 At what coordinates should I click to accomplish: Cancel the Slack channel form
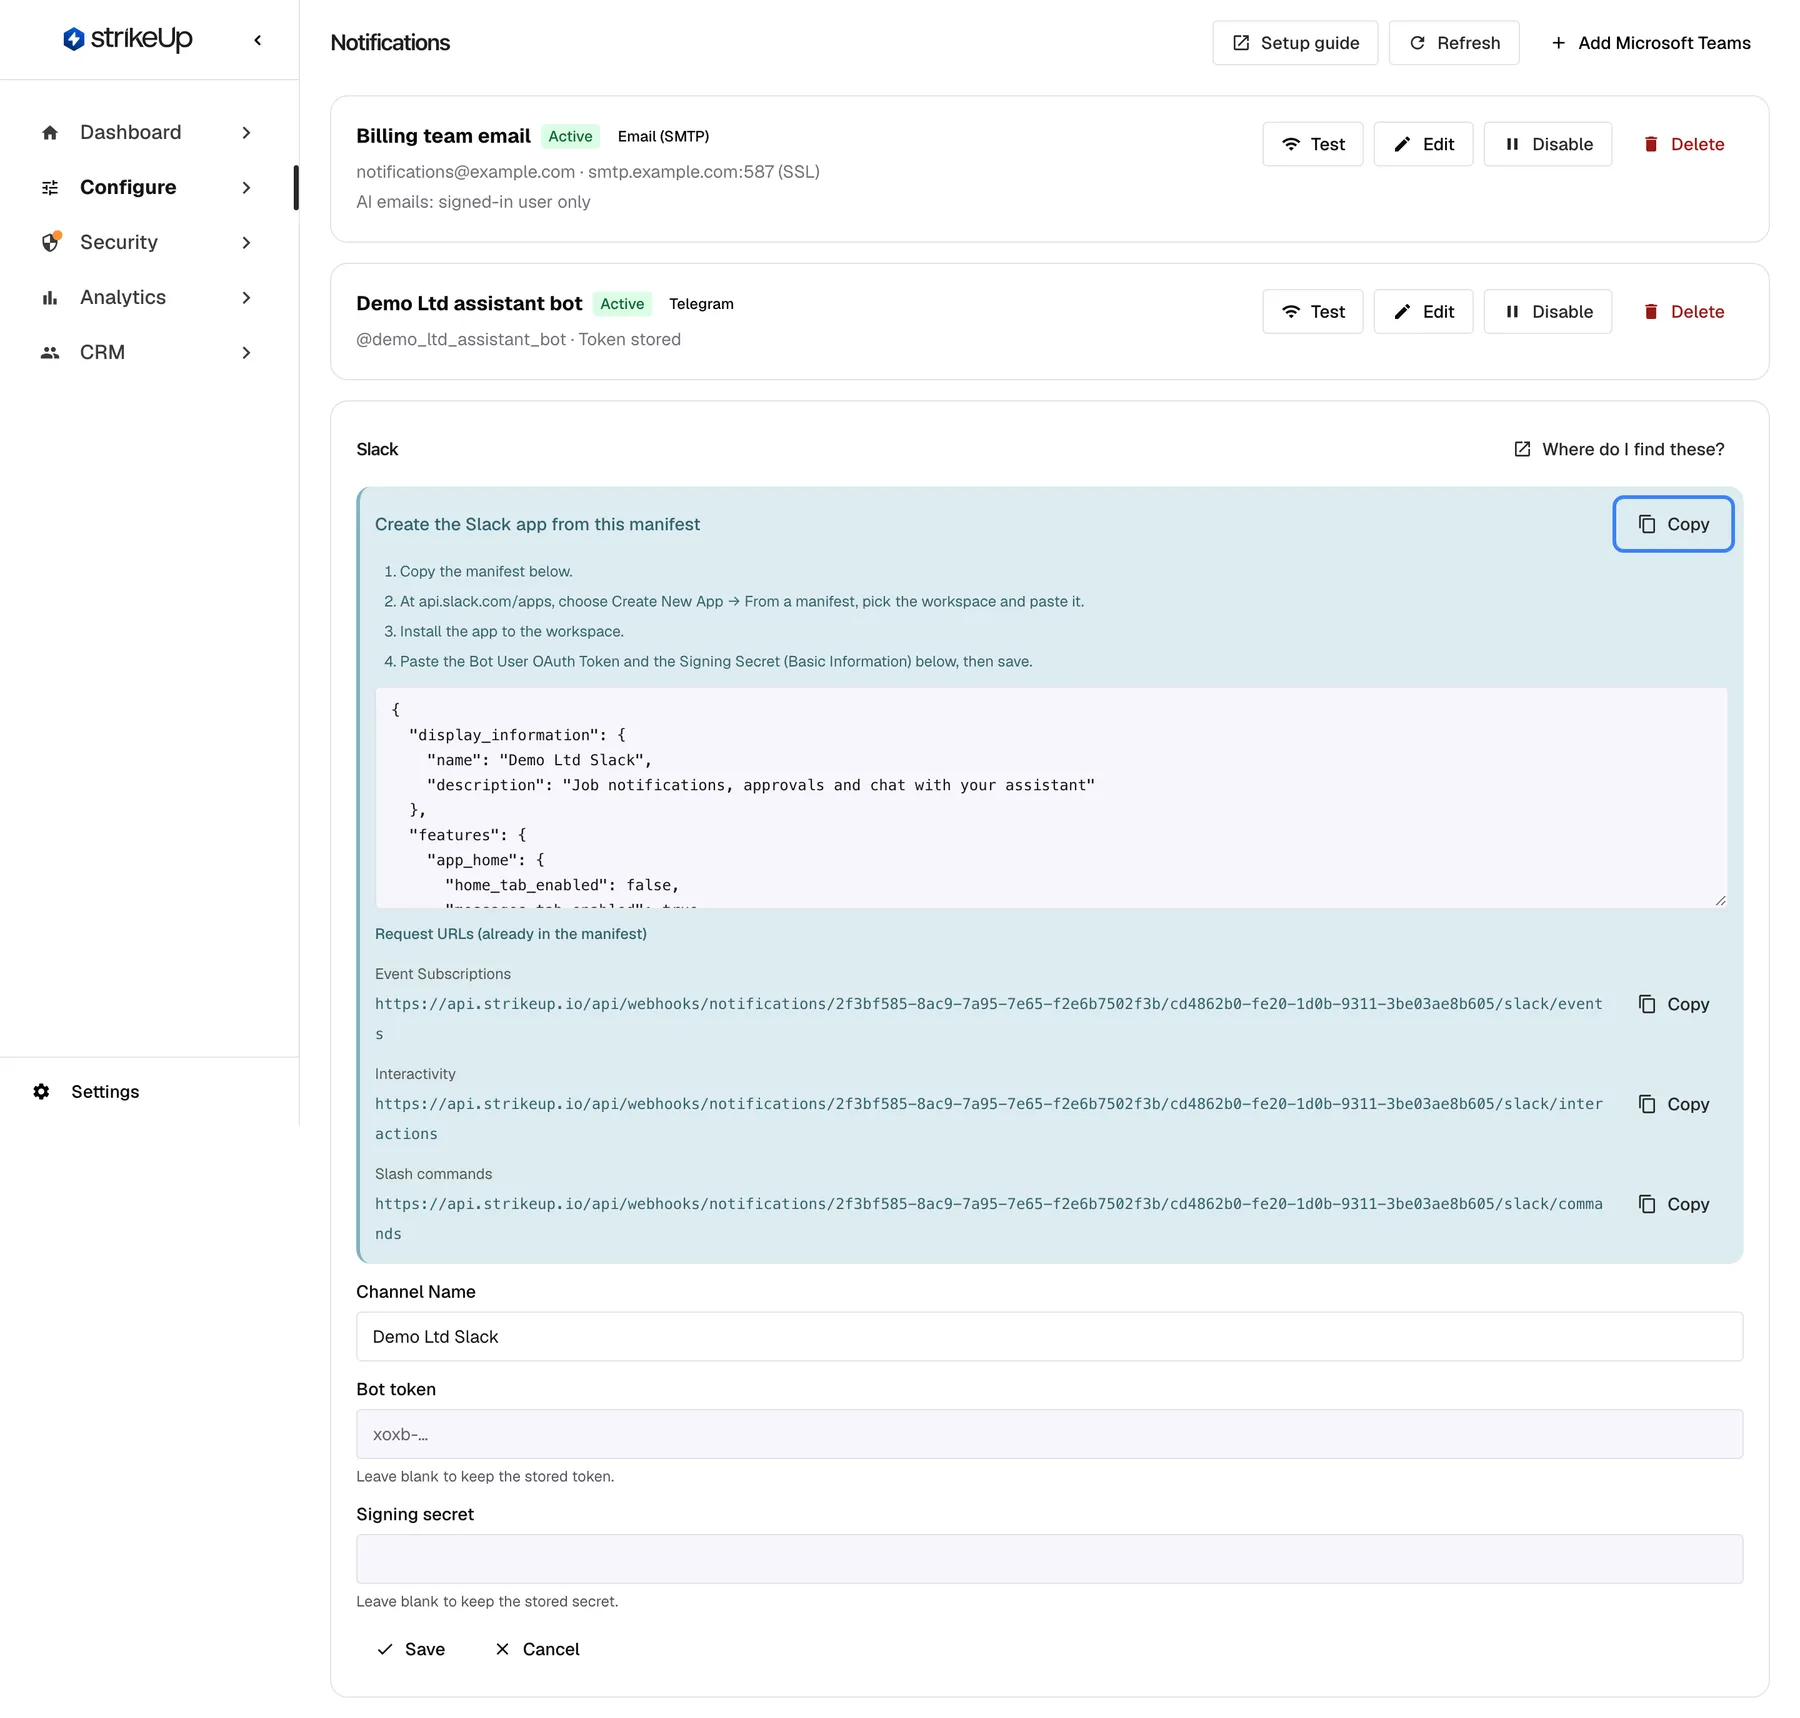pyautogui.click(x=537, y=1650)
